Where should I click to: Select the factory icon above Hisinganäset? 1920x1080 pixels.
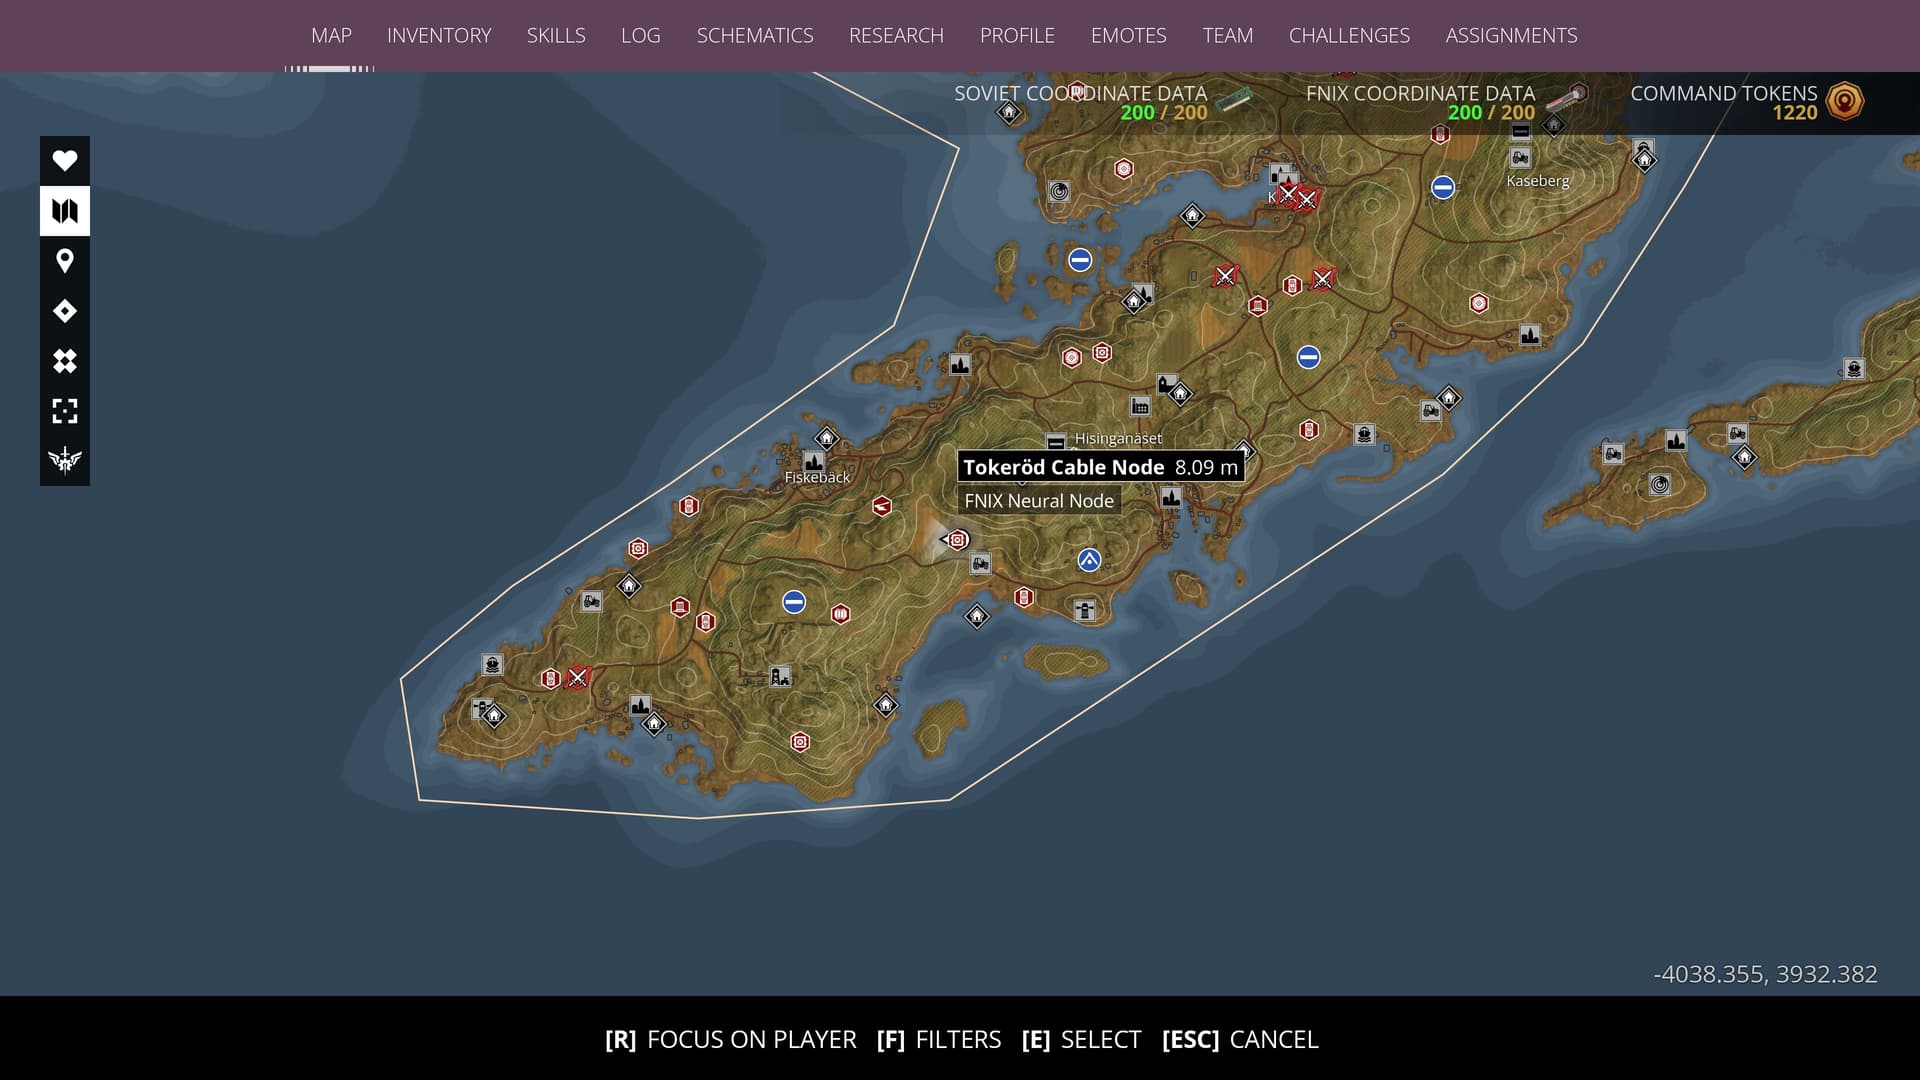pos(1141,406)
